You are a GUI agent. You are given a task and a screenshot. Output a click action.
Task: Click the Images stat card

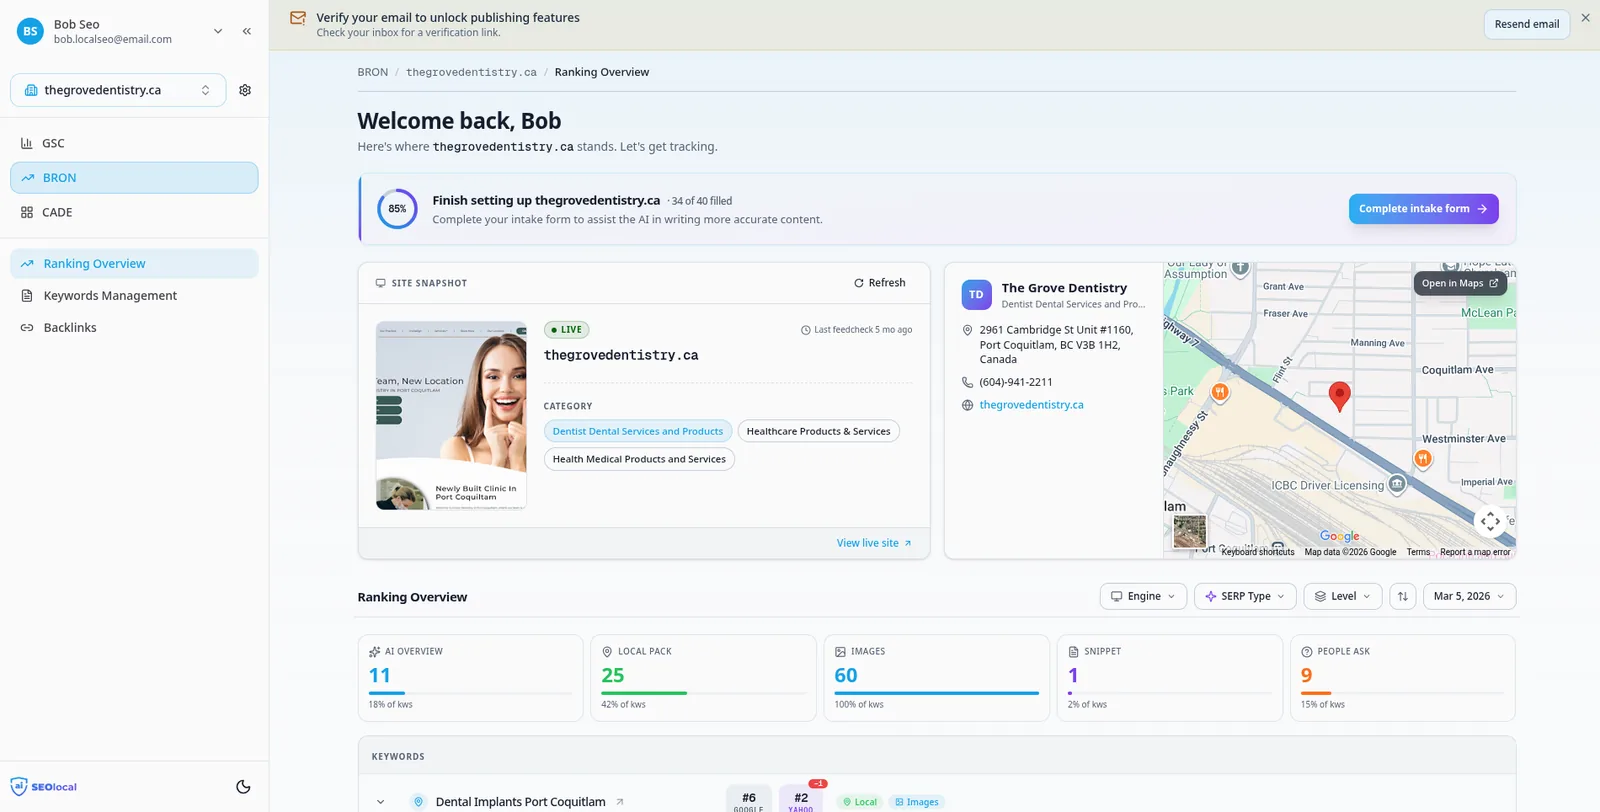click(937, 678)
